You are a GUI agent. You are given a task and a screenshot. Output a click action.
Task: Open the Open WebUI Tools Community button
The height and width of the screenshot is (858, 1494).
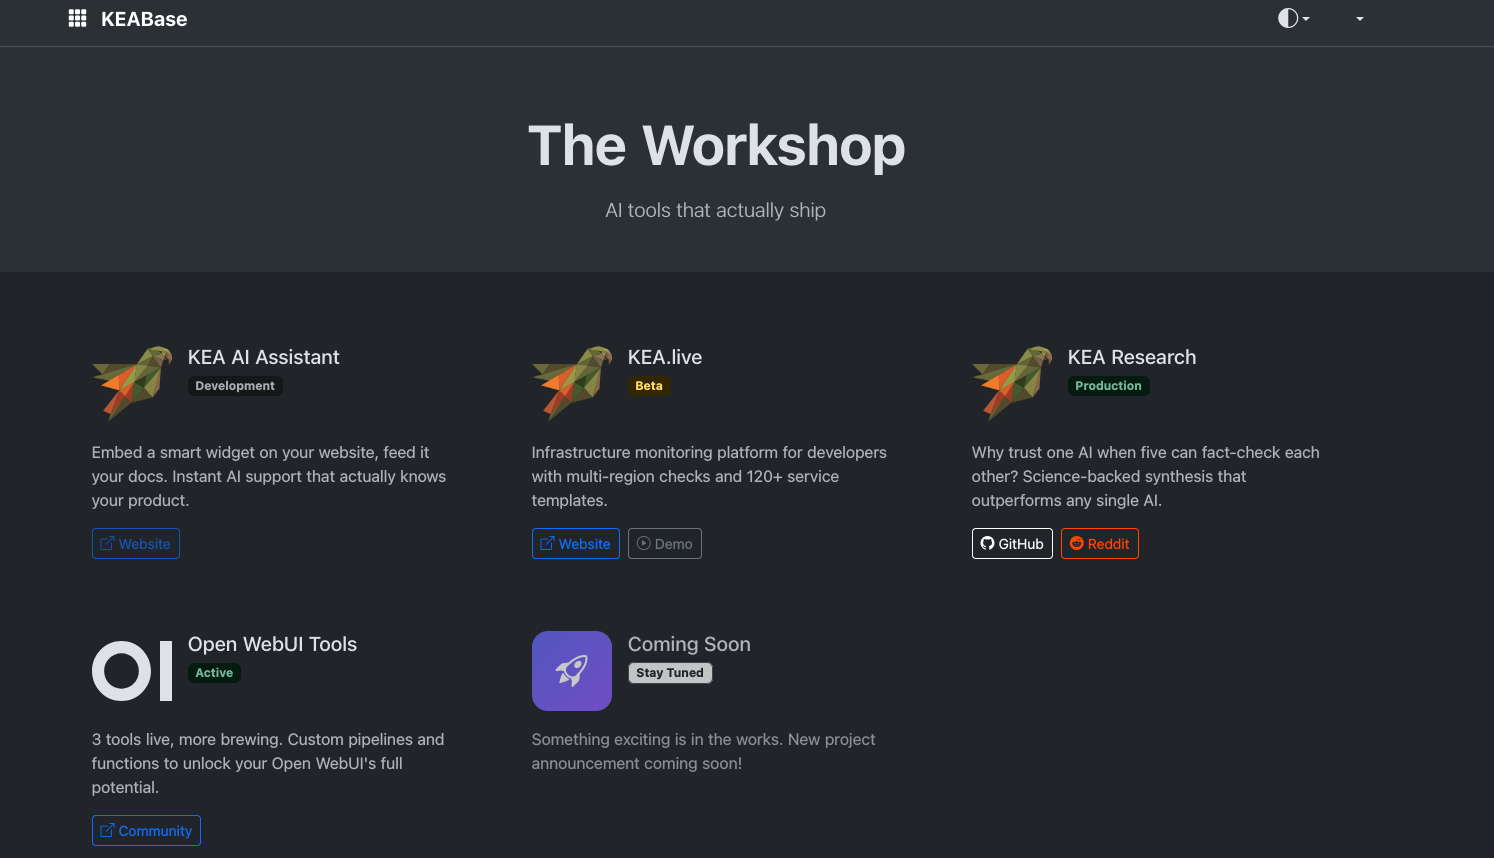[x=146, y=831]
